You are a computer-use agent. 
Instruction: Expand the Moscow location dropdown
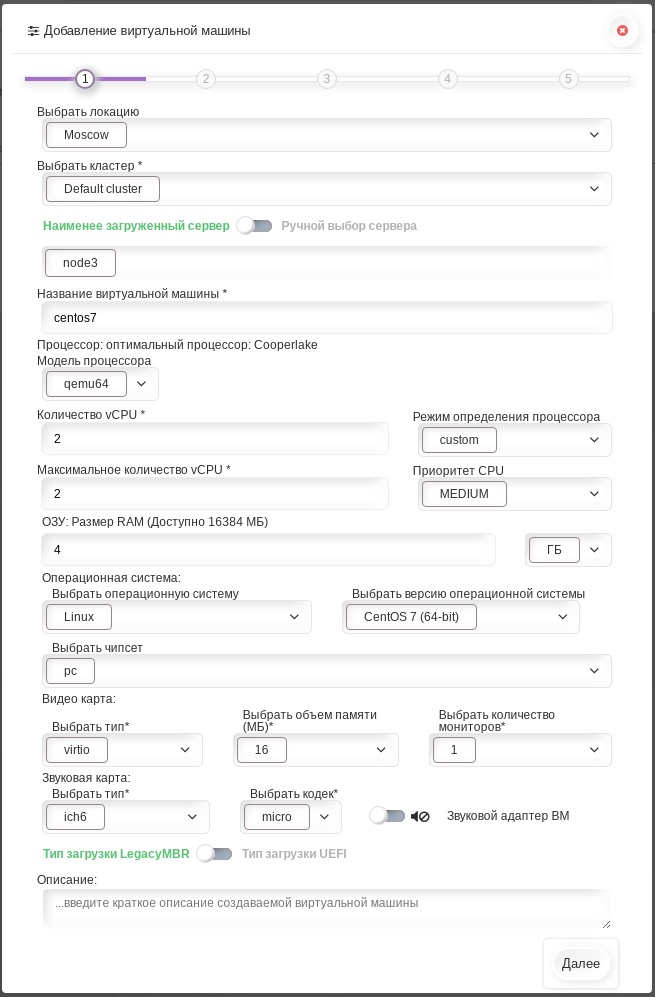pos(328,135)
